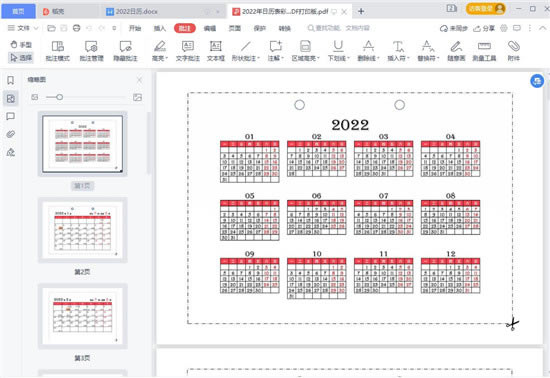Expand the Underline (下划线) dropdown
Viewport: 550px width, 378px height.
pyautogui.click(x=338, y=51)
